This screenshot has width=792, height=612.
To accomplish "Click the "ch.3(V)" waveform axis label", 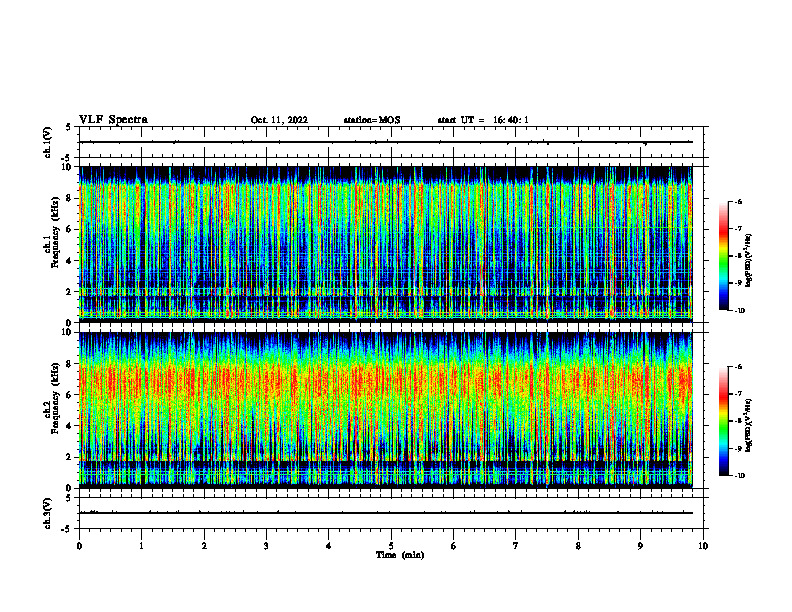I will [47, 513].
